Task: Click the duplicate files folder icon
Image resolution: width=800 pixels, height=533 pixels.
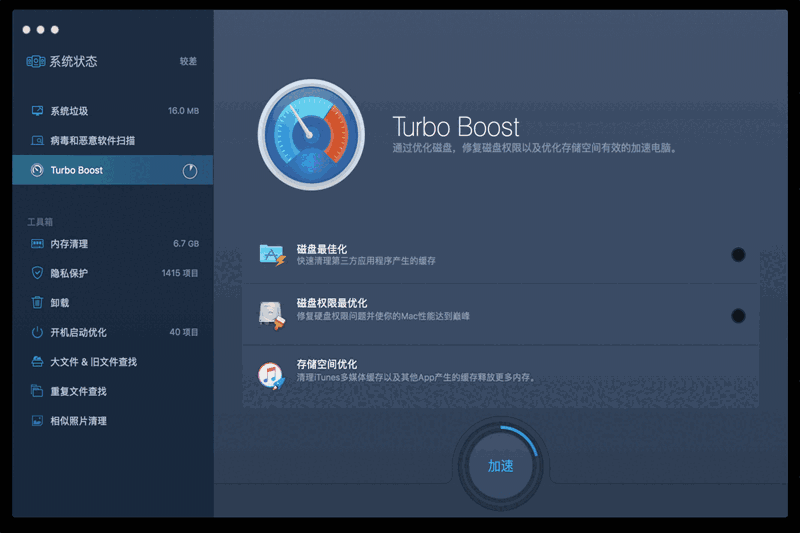Action: [x=37, y=391]
